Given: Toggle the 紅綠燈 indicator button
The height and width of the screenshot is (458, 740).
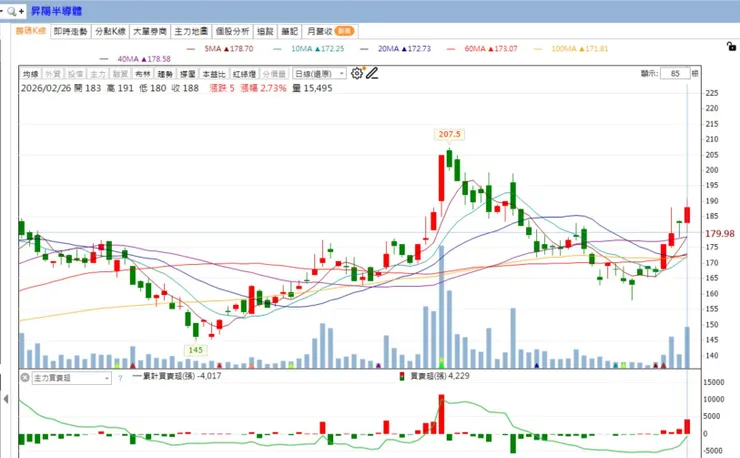Looking at the screenshot, I should pos(244,74).
